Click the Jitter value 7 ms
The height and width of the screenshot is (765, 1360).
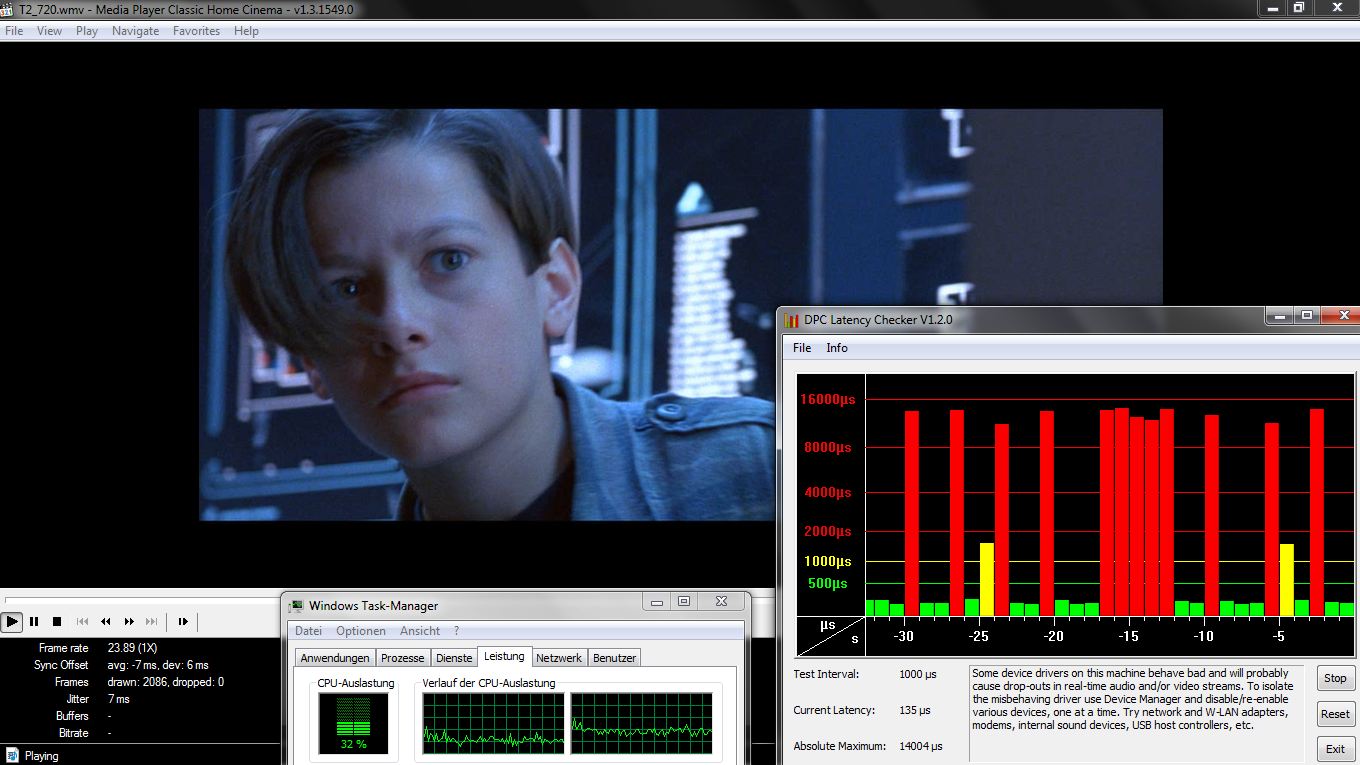118,699
